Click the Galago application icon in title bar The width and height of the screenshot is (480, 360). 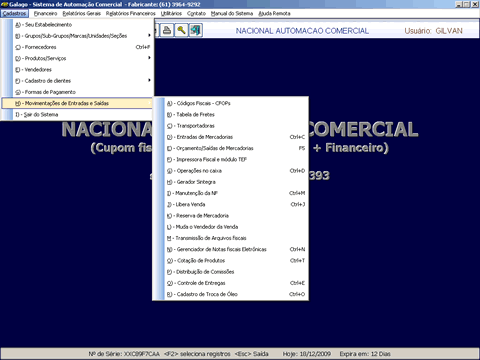pyautogui.click(x=4, y=4)
